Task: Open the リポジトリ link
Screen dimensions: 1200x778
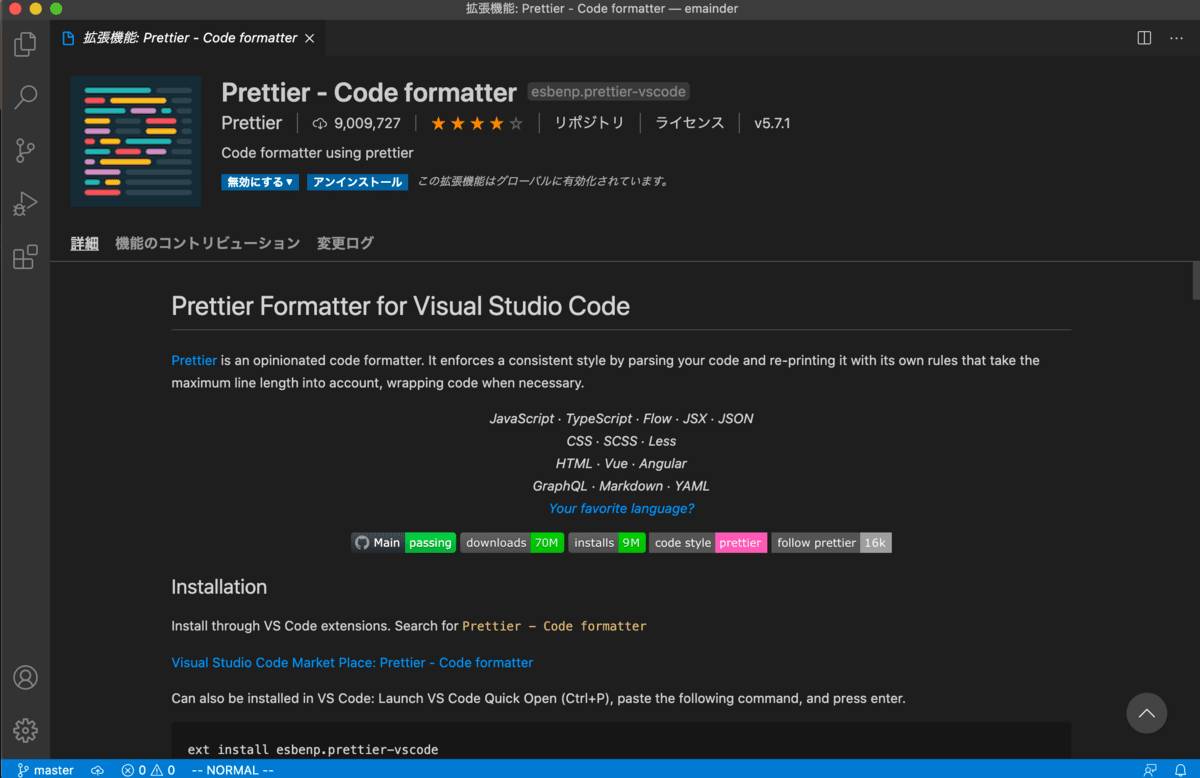Action: (x=590, y=123)
